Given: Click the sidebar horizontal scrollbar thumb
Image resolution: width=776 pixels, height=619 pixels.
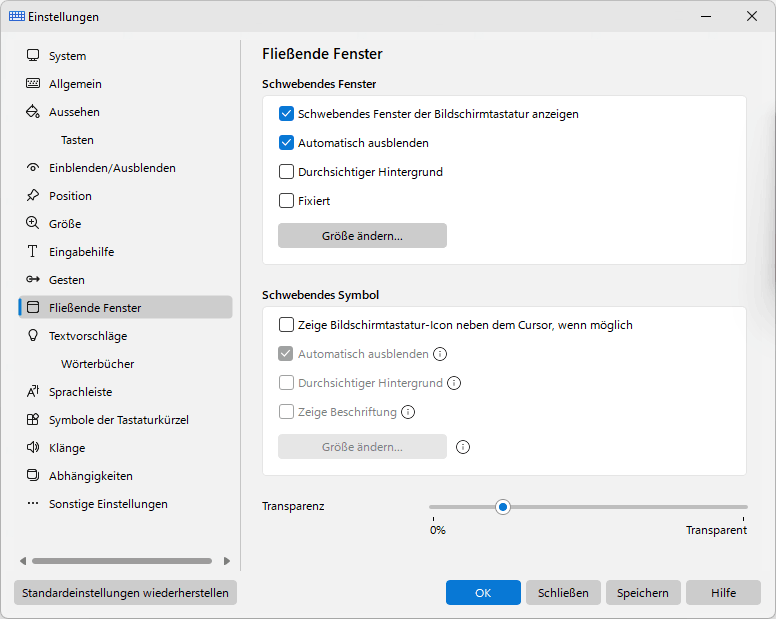Looking at the screenshot, I should point(122,561).
